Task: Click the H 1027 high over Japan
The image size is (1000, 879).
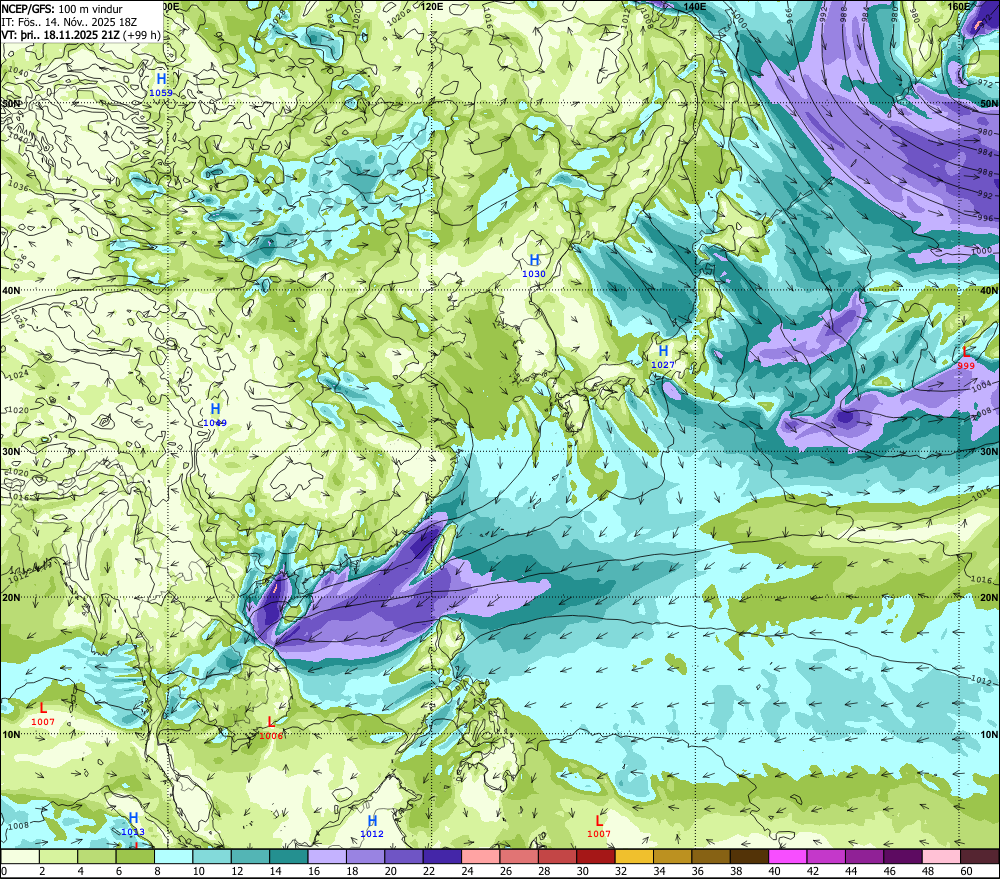Action: pos(663,357)
